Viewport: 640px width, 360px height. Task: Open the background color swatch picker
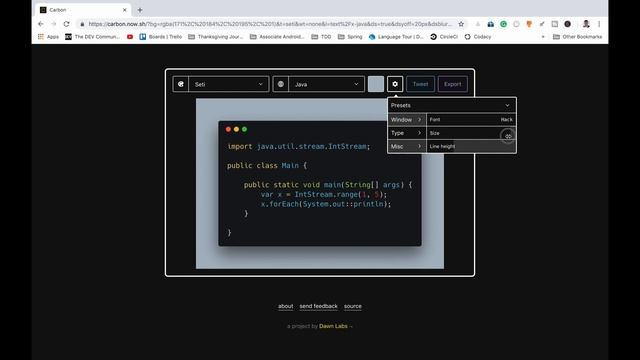click(376, 84)
